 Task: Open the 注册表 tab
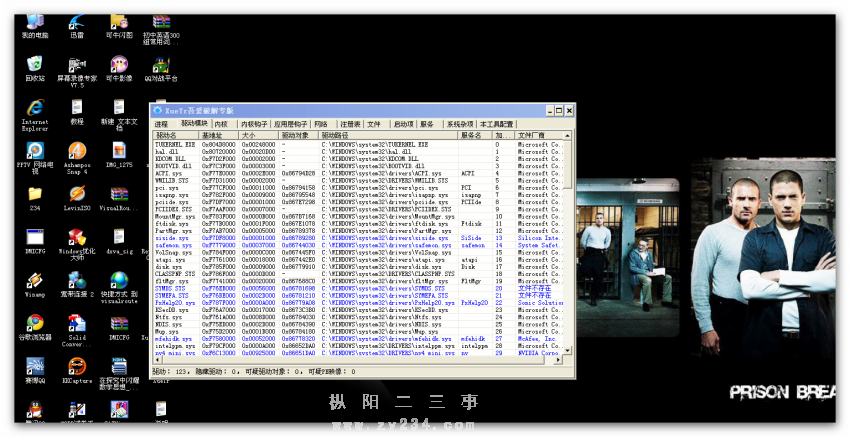pos(350,124)
